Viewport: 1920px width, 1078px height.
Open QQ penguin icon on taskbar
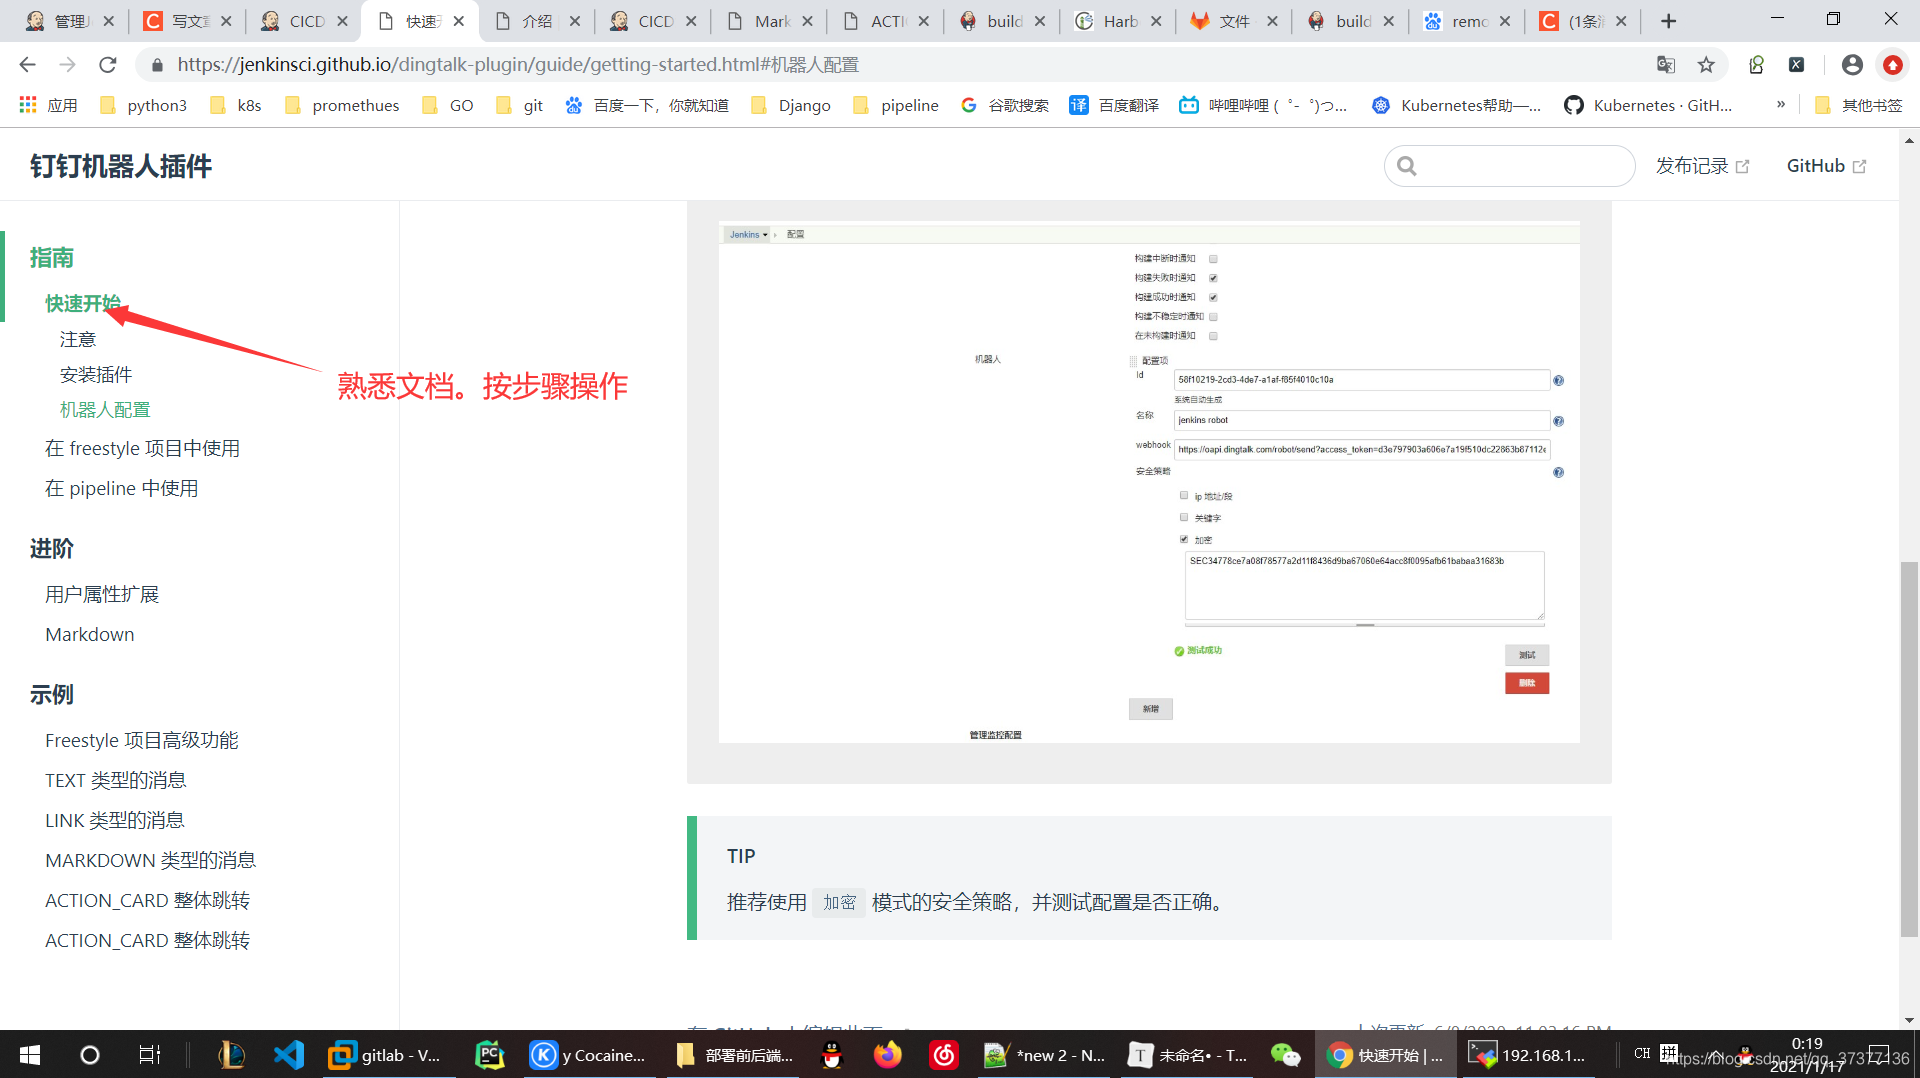click(831, 1055)
